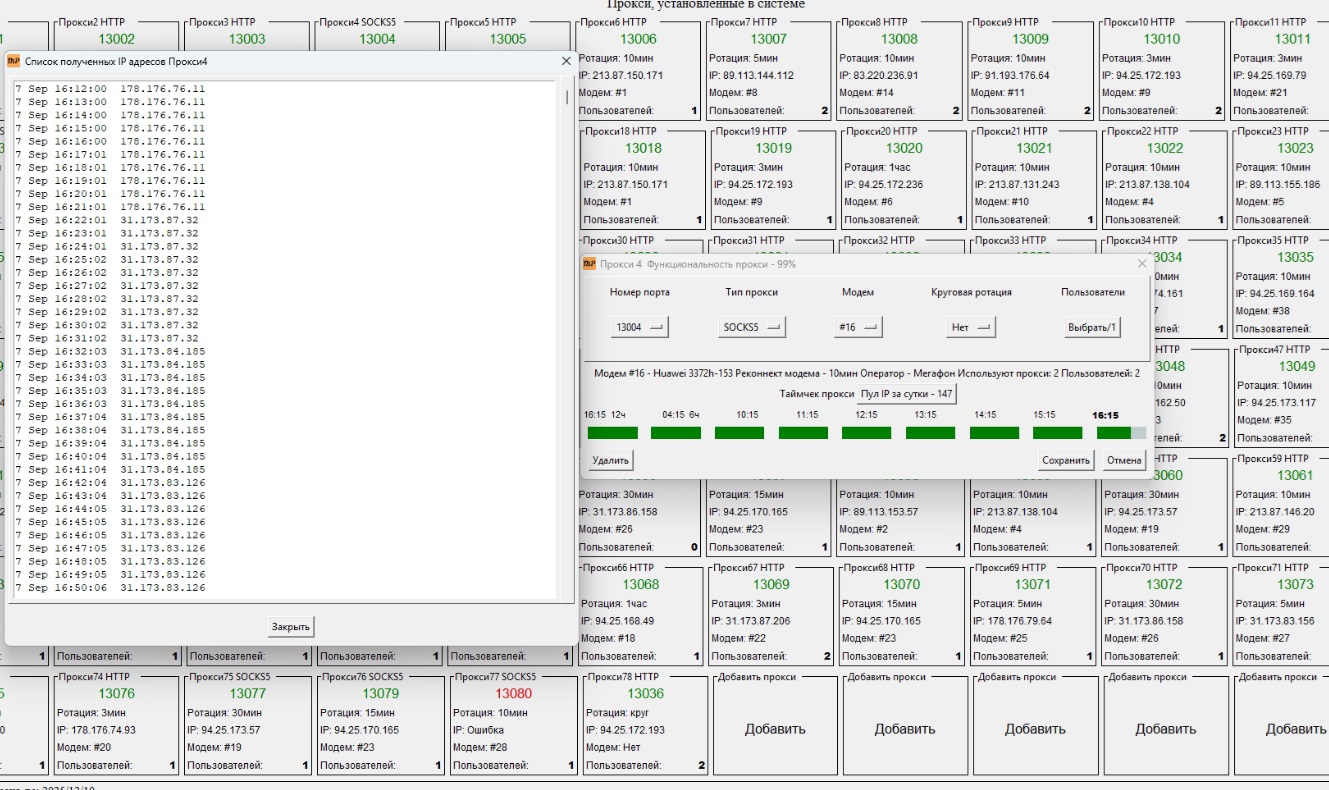Screen dimensions: 1329x790
Task: Click the partially filled bar under bold 16:15
Action: 1122,433
